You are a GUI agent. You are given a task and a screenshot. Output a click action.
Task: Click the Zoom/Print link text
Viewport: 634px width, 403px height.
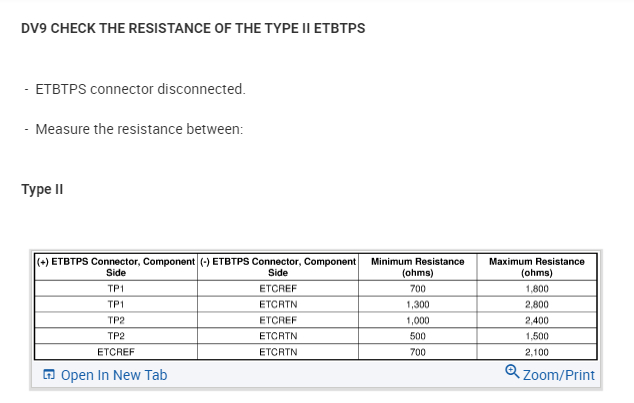[558, 376]
